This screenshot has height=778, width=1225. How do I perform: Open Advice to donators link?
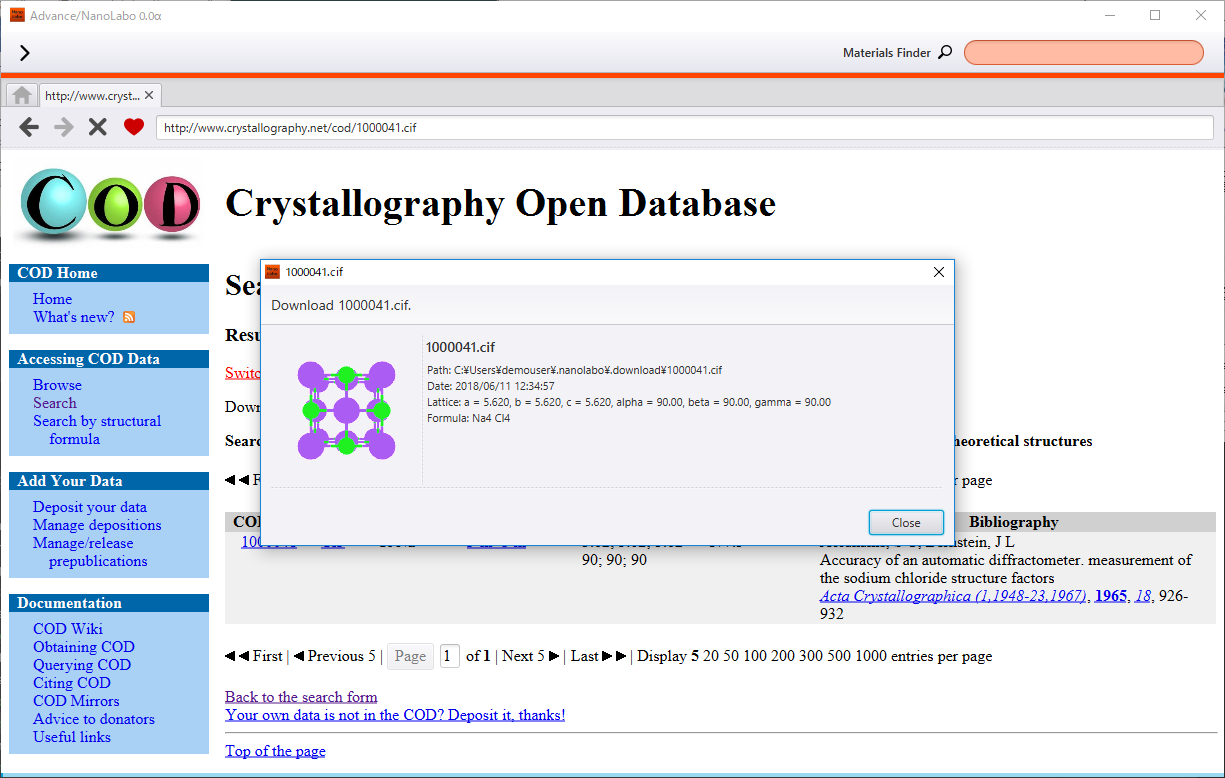(94, 719)
